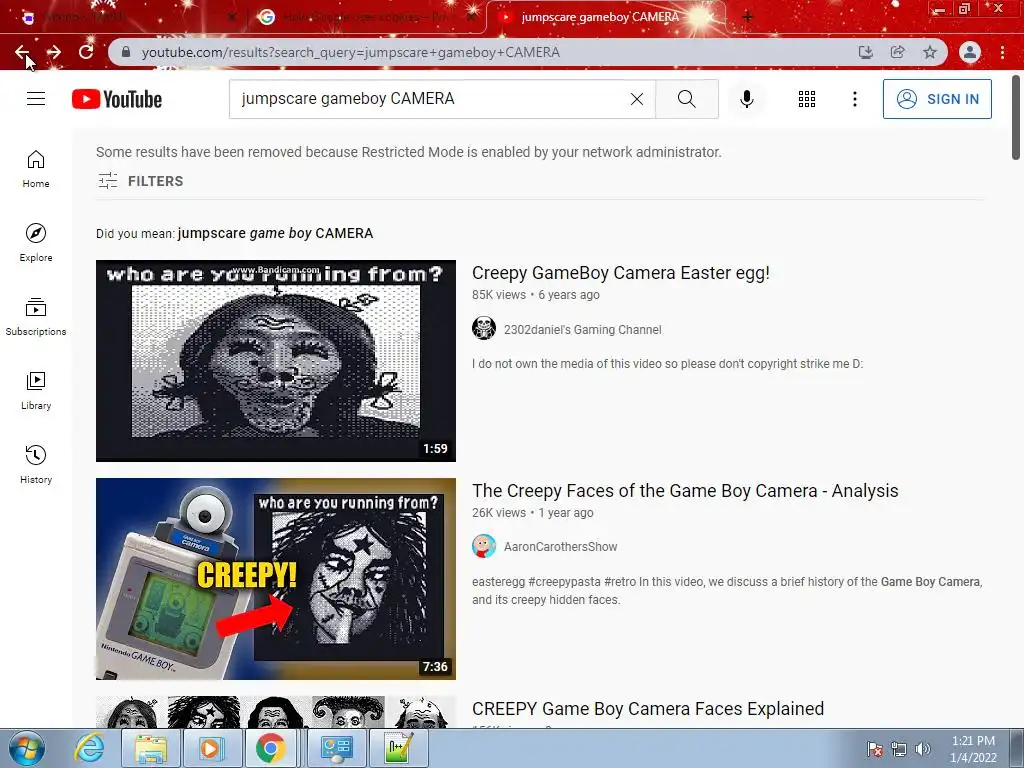Open the YouTube hamburger guide menu
The image size is (1024, 768).
[36, 99]
